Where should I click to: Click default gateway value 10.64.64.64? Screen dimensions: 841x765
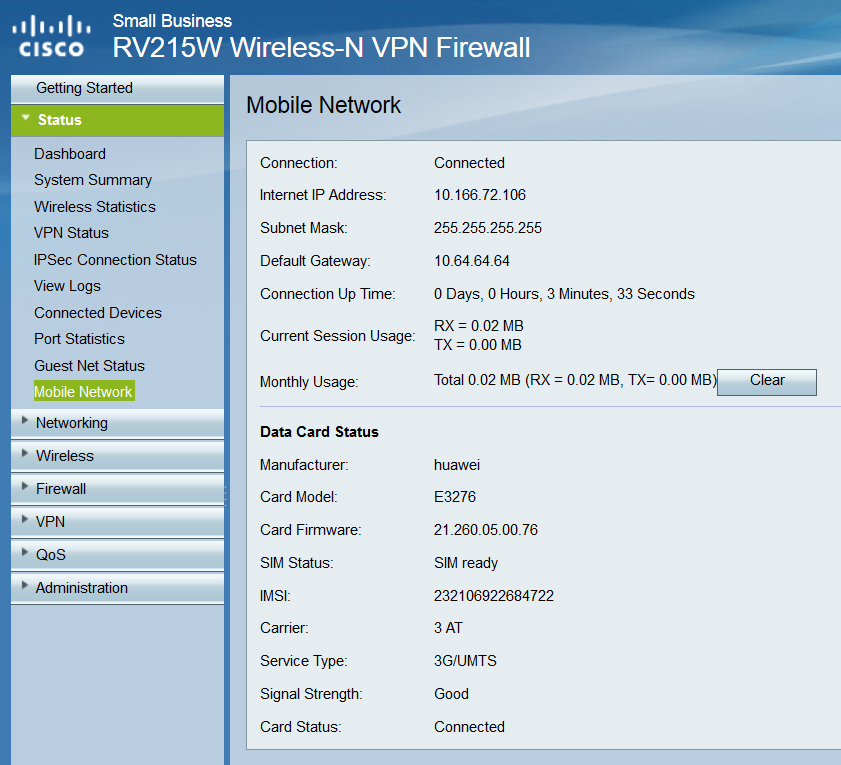click(472, 261)
